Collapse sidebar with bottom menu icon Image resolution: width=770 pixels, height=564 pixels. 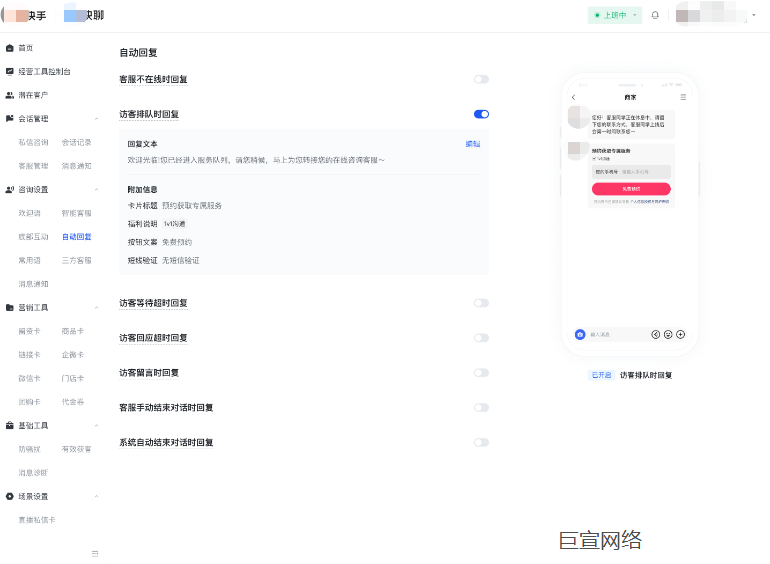[x=95, y=553]
